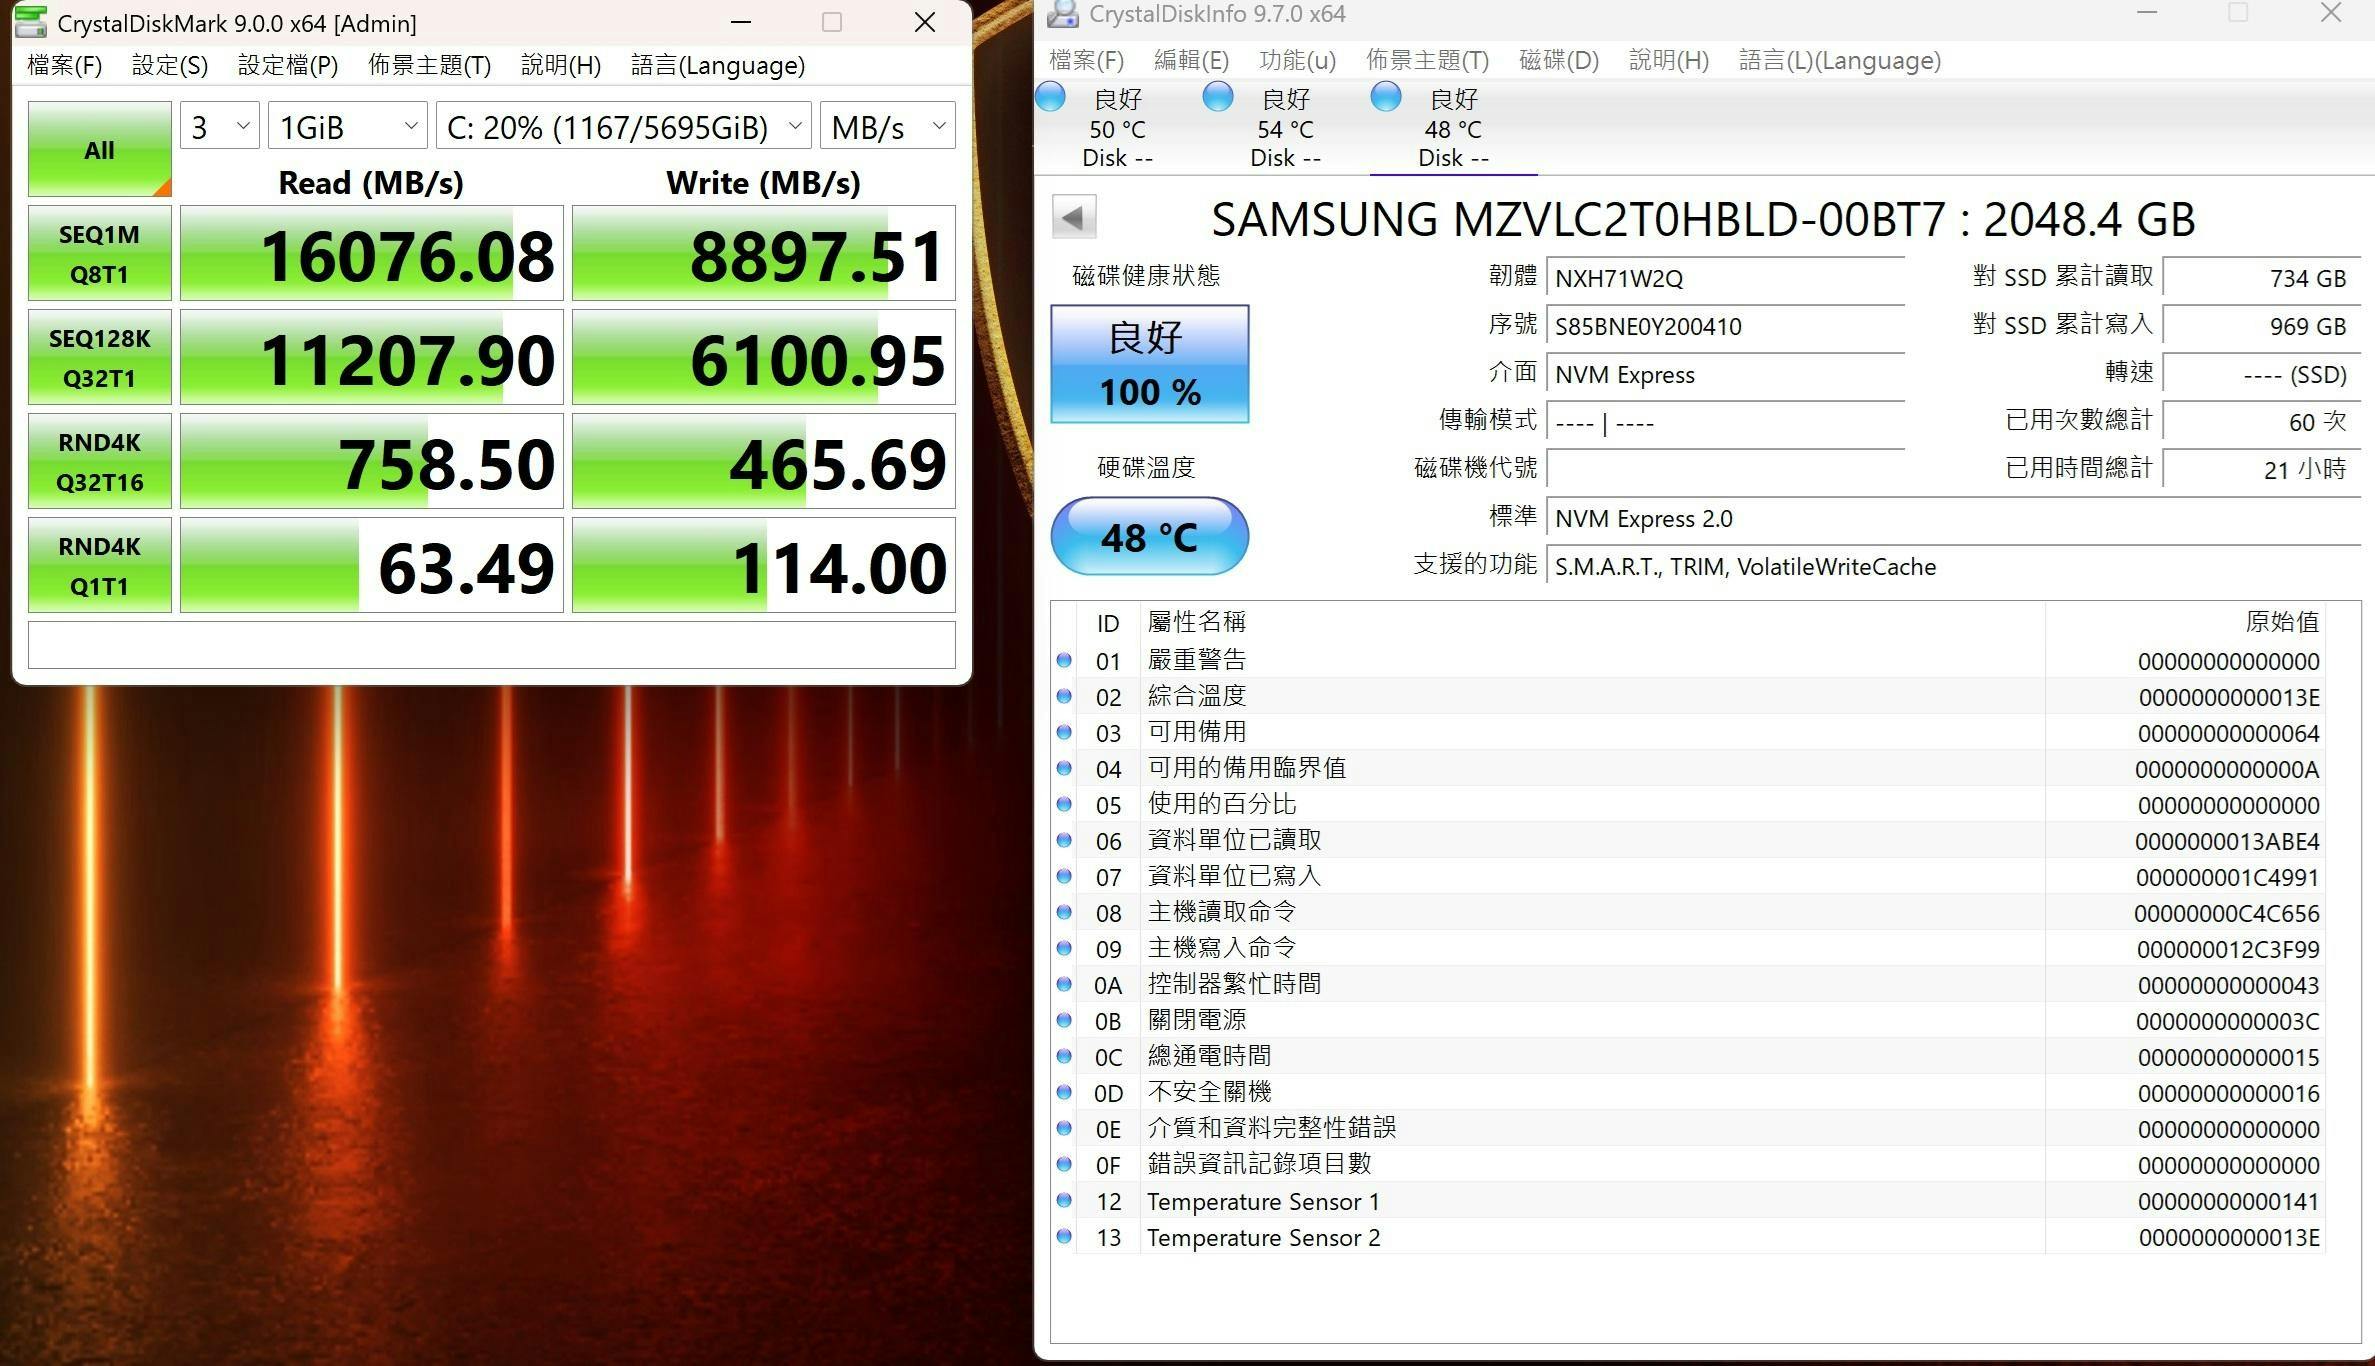Open CrystalDiskMark 佈景主題(T) menu
This screenshot has height=1366, width=2375.
point(430,65)
